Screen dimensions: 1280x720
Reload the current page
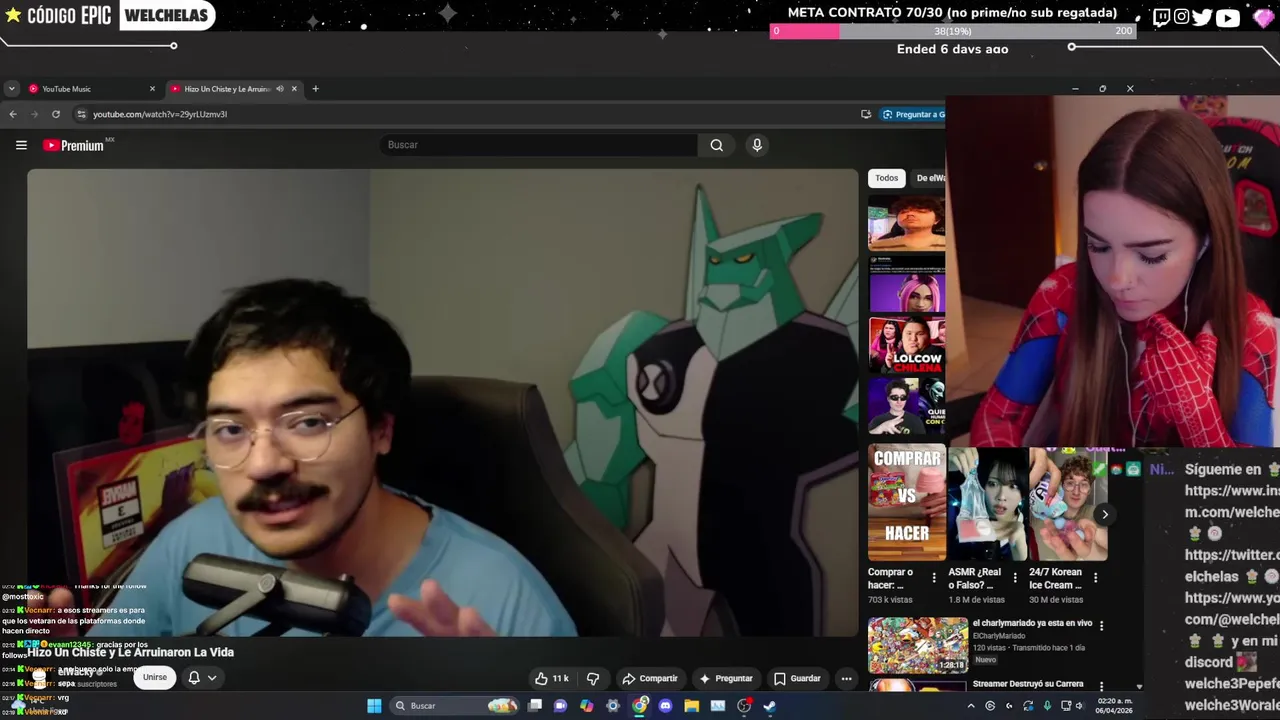(x=56, y=114)
